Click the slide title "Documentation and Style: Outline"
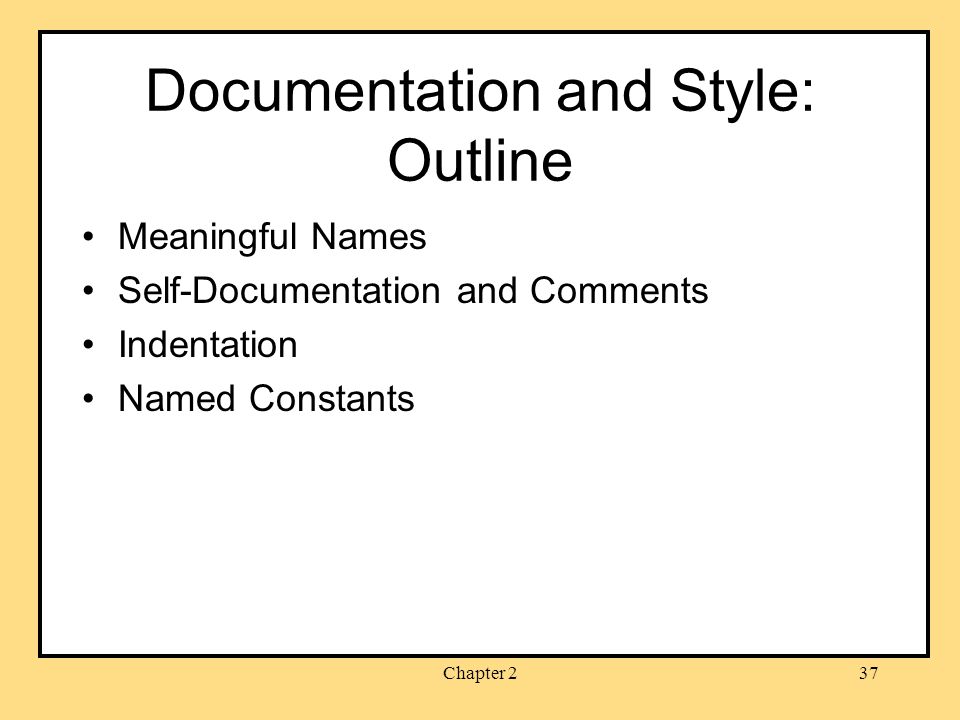960x720 pixels. 480,125
